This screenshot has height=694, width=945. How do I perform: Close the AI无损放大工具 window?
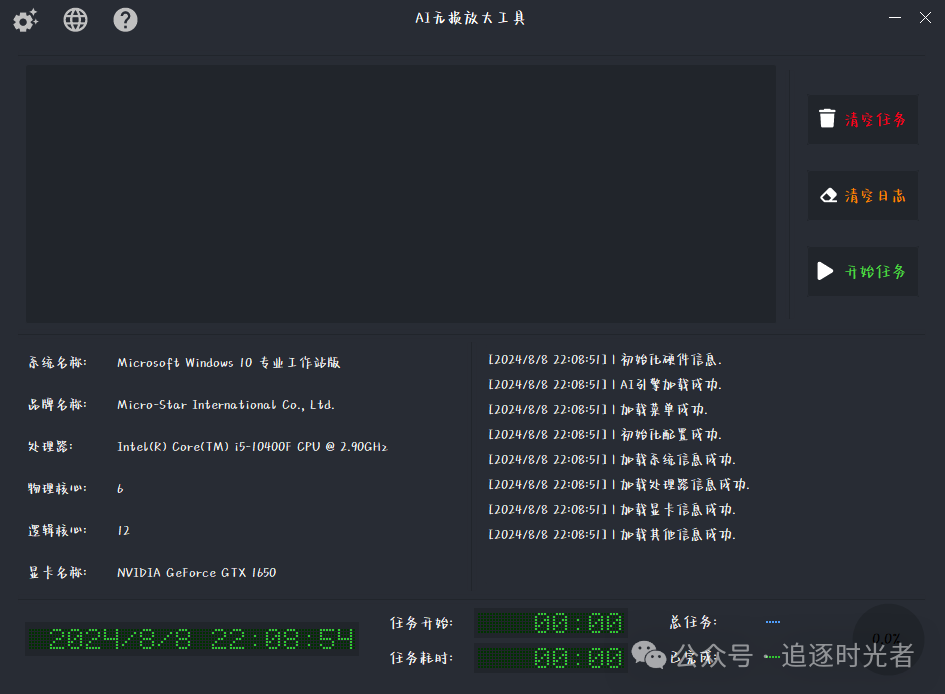[x=925, y=18]
